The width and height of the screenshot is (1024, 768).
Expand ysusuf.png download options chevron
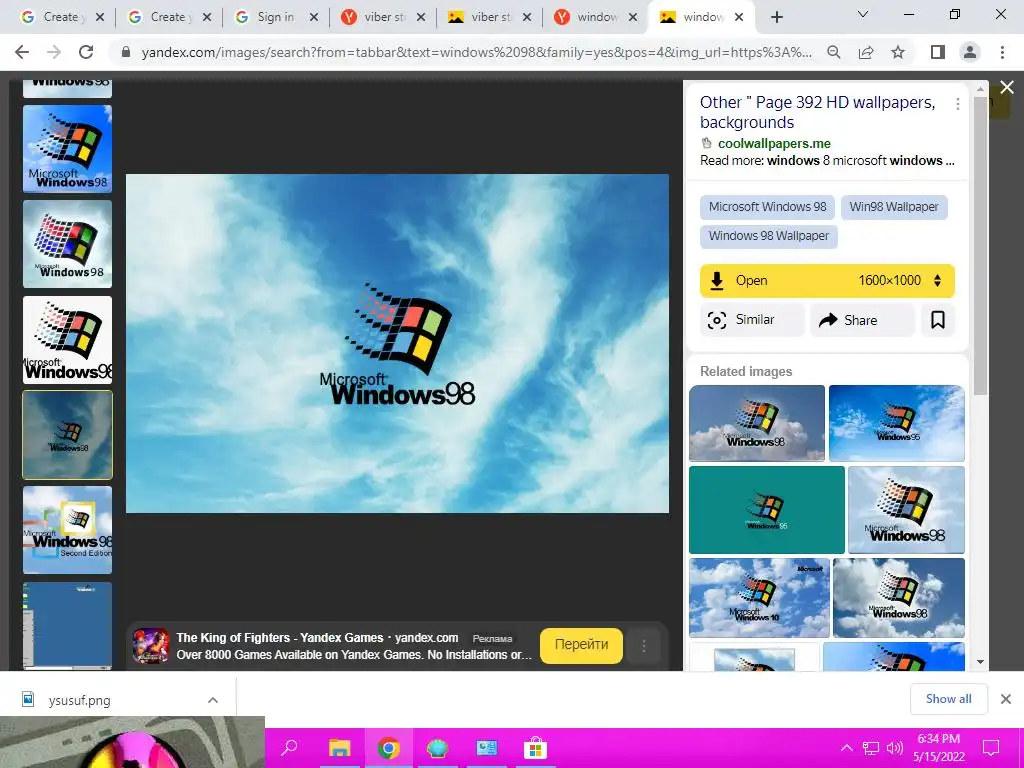click(213, 700)
